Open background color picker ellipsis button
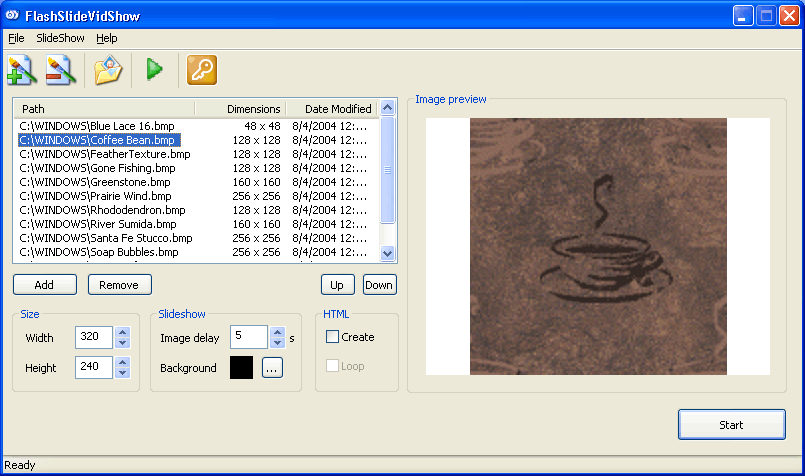 (273, 368)
